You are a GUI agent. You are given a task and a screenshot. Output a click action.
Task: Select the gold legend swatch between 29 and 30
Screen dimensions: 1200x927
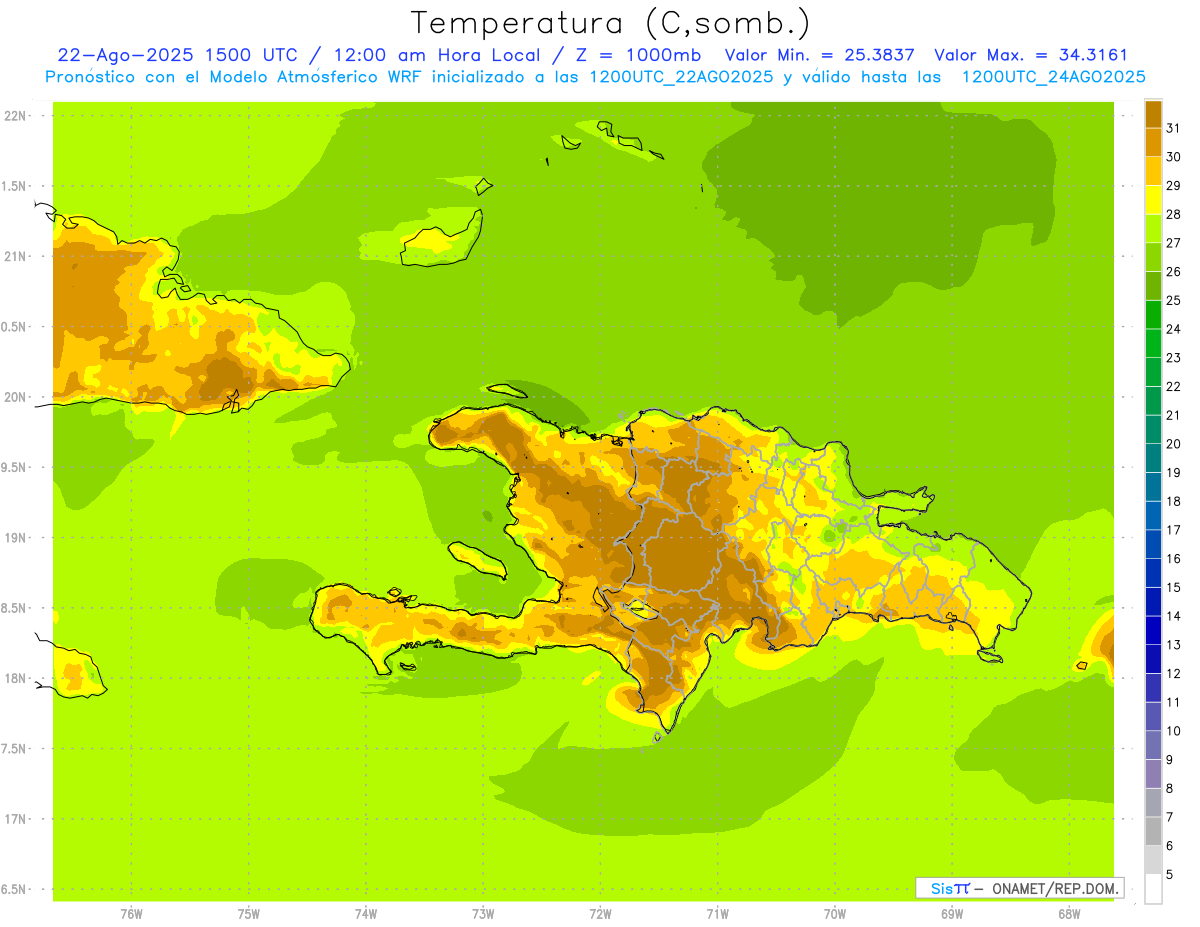pyautogui.click(x=1153, y=172)
